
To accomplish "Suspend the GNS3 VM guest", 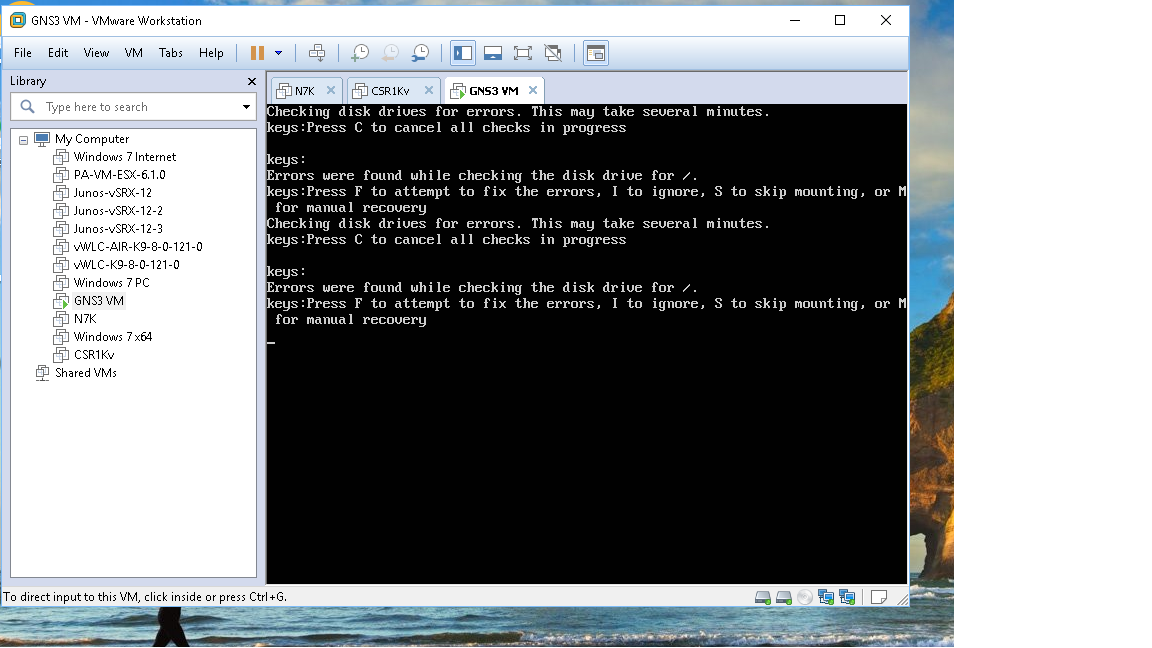I will (x=258, y=52).
